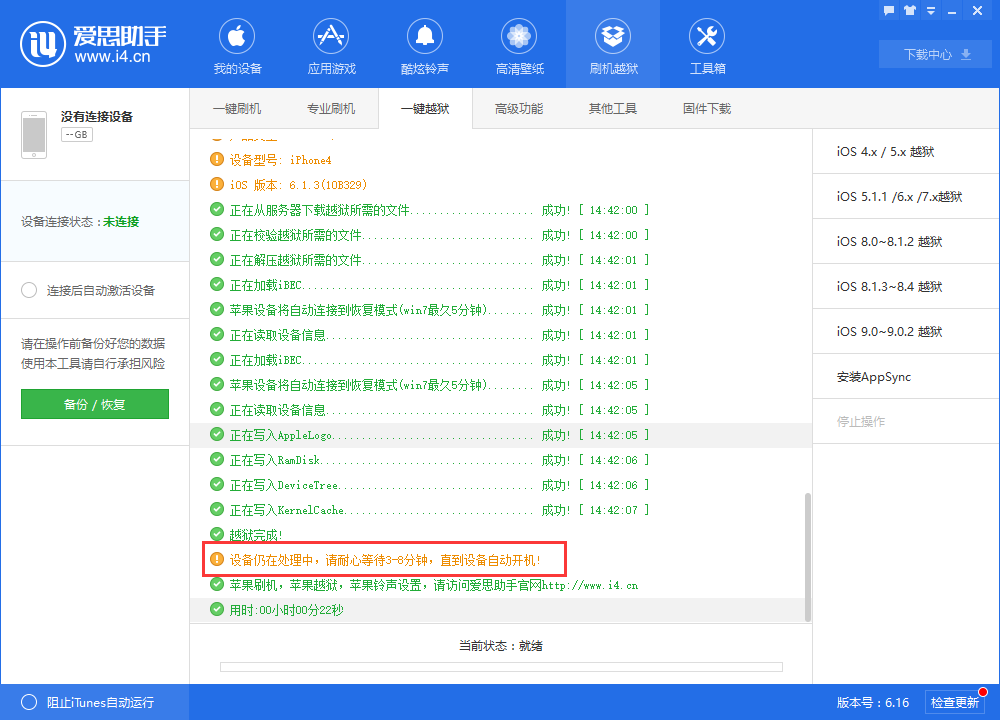Click log line 设备型号: iPhone4
This screenshot has width=1000, height=720.
(x=281, y=159)
